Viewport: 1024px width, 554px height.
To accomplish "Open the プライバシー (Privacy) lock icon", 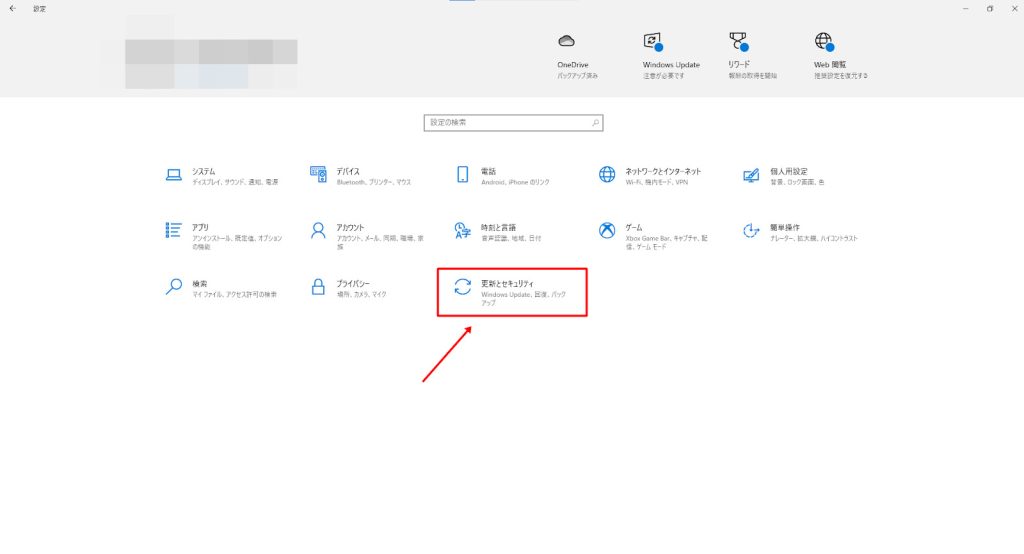I will [318, 288].
